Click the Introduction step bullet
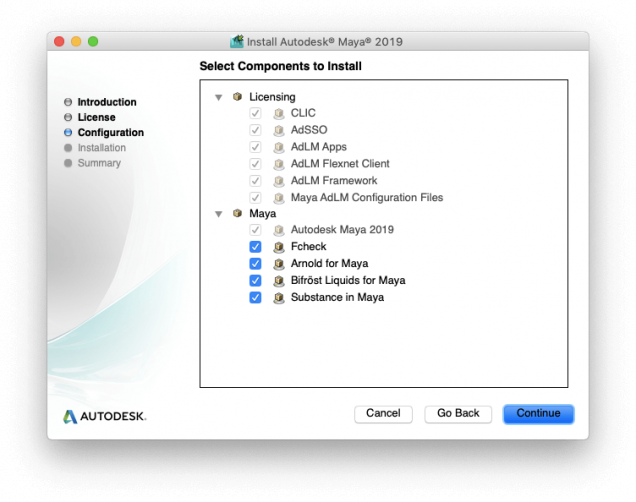This screenshot has width=636, height=502. tap(68, 102)
